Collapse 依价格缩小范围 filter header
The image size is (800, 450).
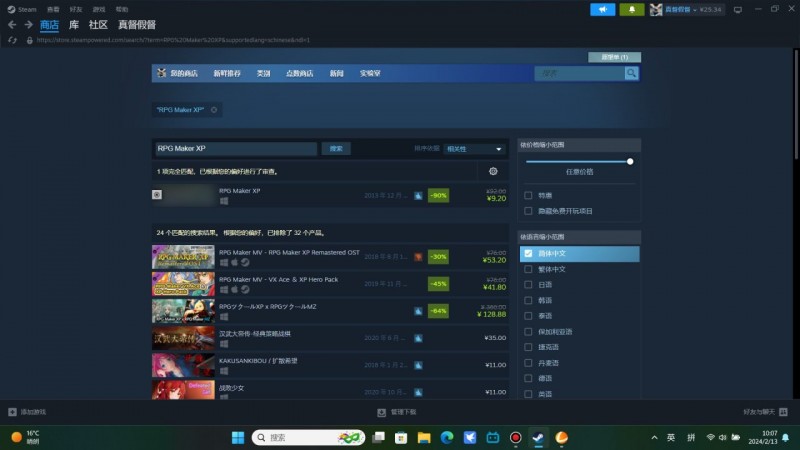(579, 145)
